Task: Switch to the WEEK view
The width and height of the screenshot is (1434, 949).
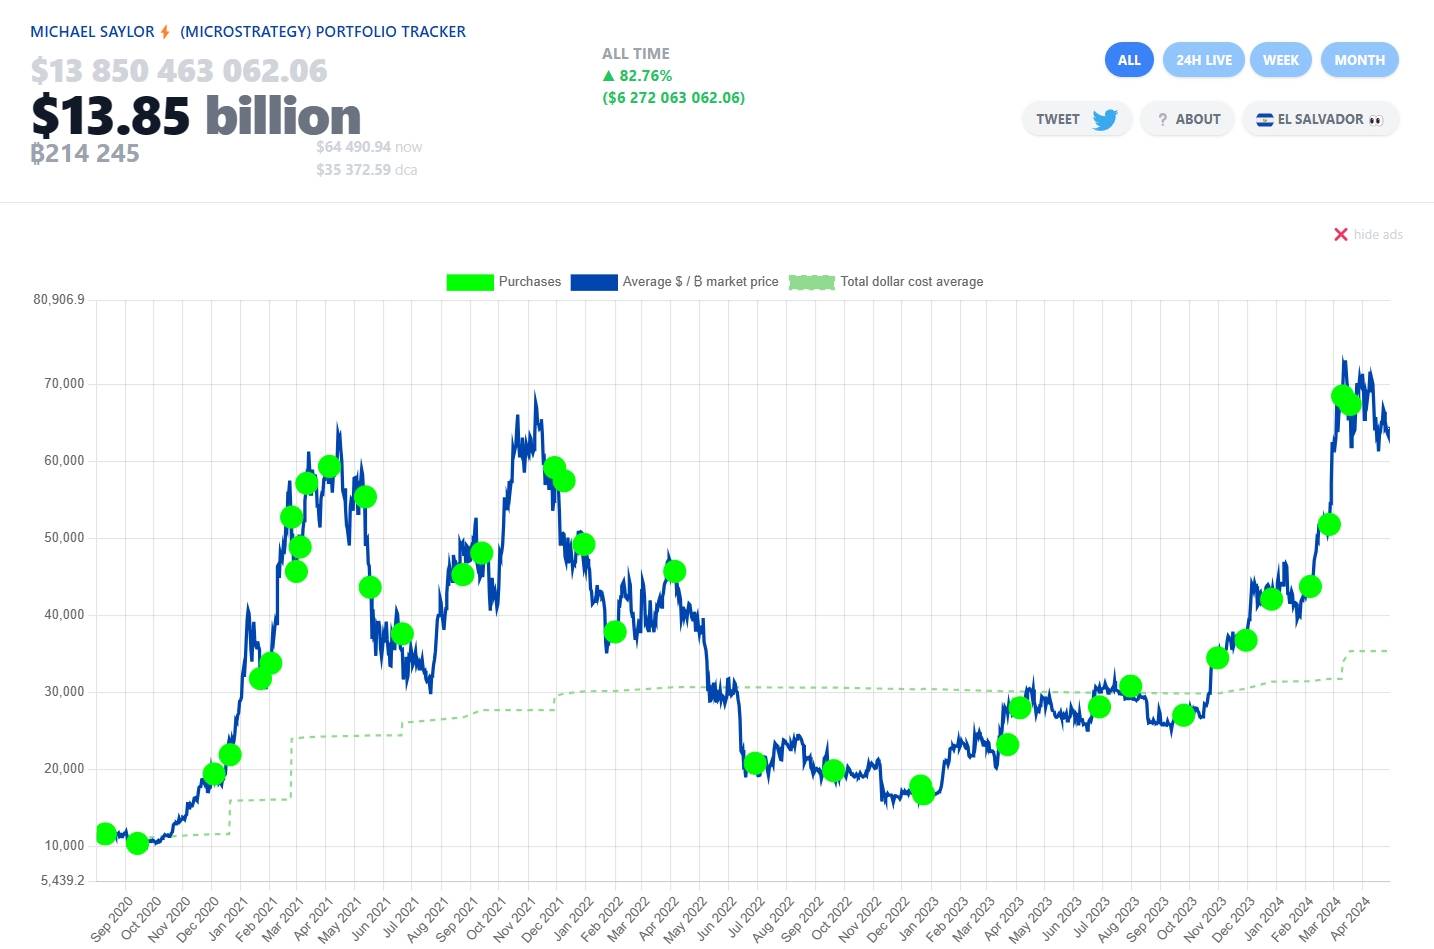Action: [1280, 60]
